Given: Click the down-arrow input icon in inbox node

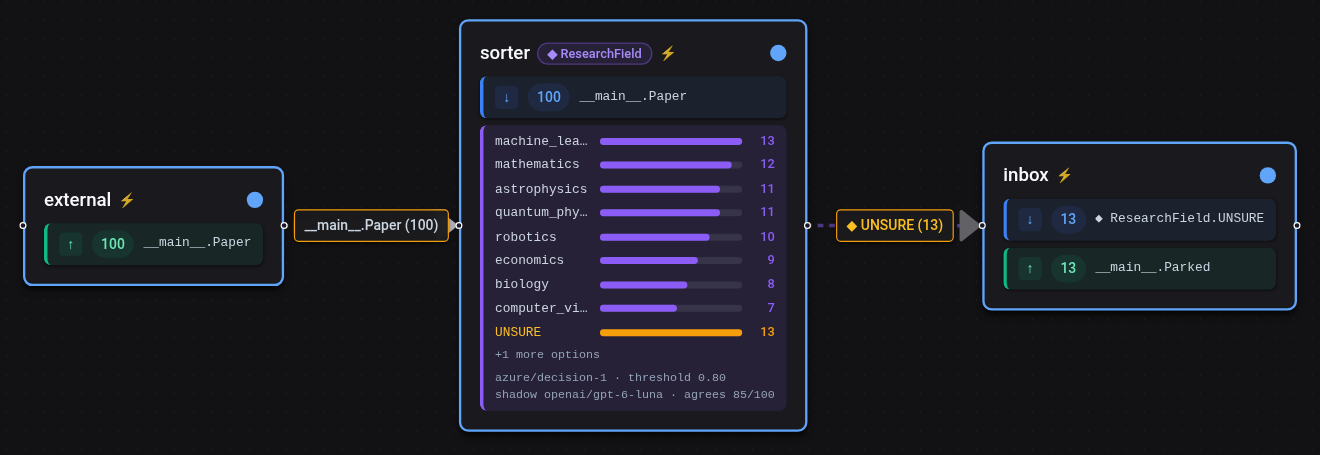Looking at the screenshot, I should point(1030,219).
